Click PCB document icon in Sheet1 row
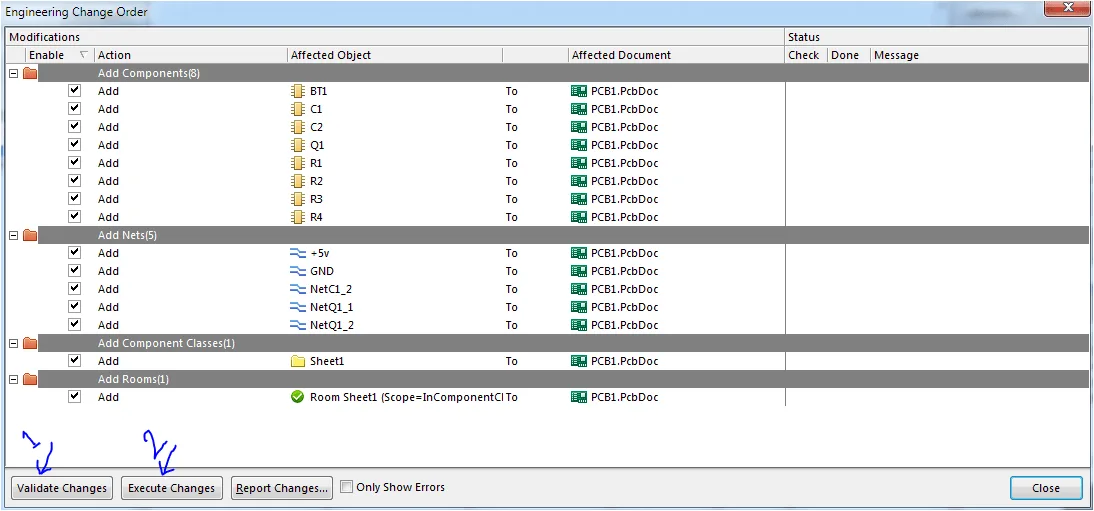 pyautogui.click(x=578, y=361)
